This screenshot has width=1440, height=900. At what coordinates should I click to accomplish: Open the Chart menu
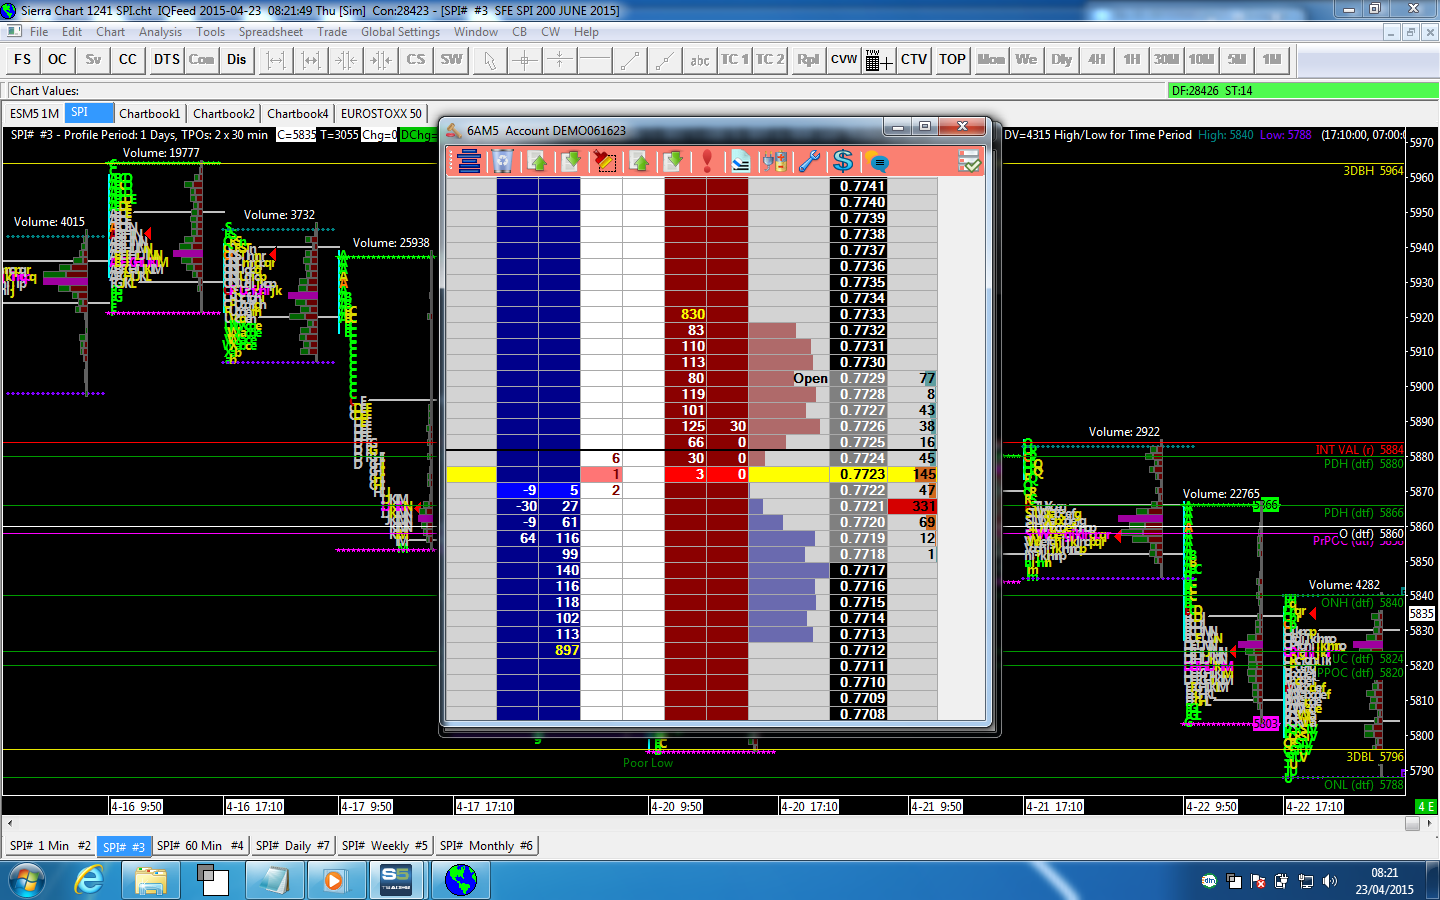tap(111, 32)
